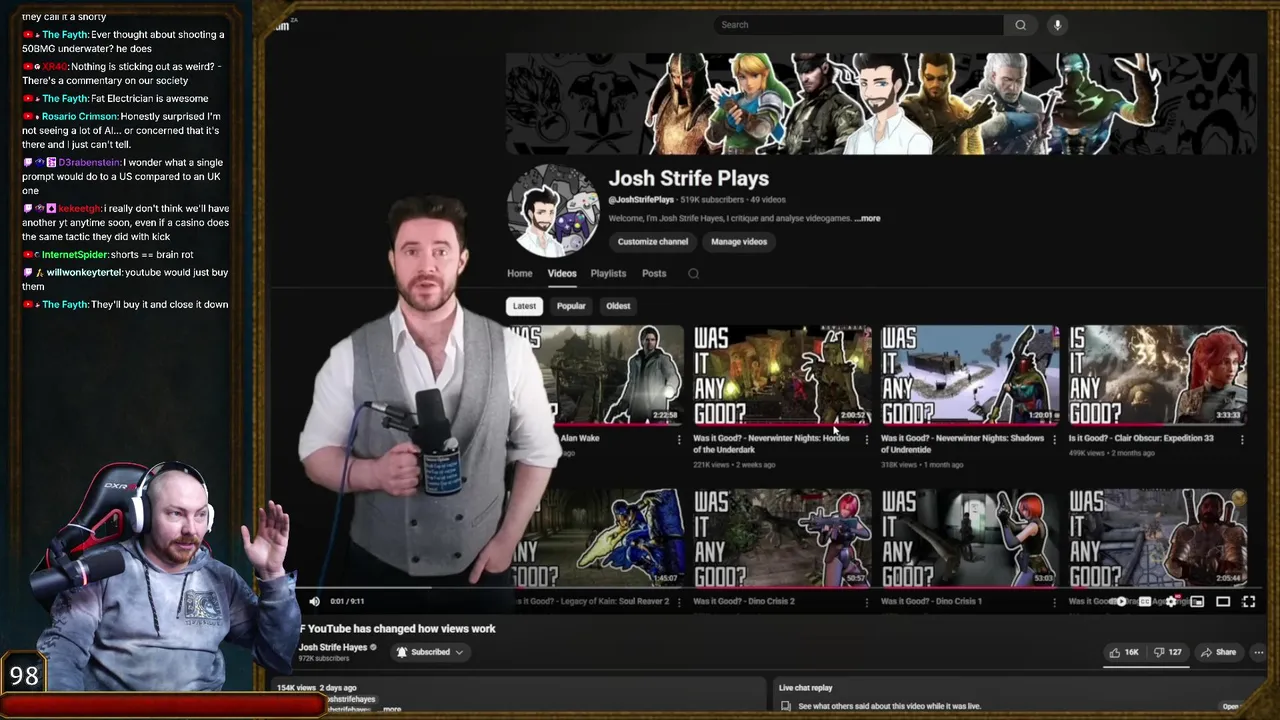Viewport: 1280px width, 720px height.
Task: Click the @JoshStrifePlays channel handle
Action: pyautogui.click(x=641, y=200)
